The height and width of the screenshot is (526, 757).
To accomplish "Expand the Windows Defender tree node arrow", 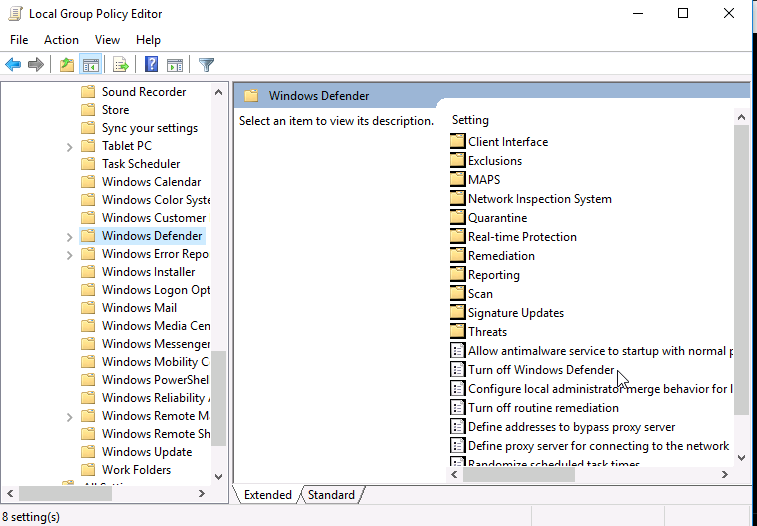I will pos(70,236).
